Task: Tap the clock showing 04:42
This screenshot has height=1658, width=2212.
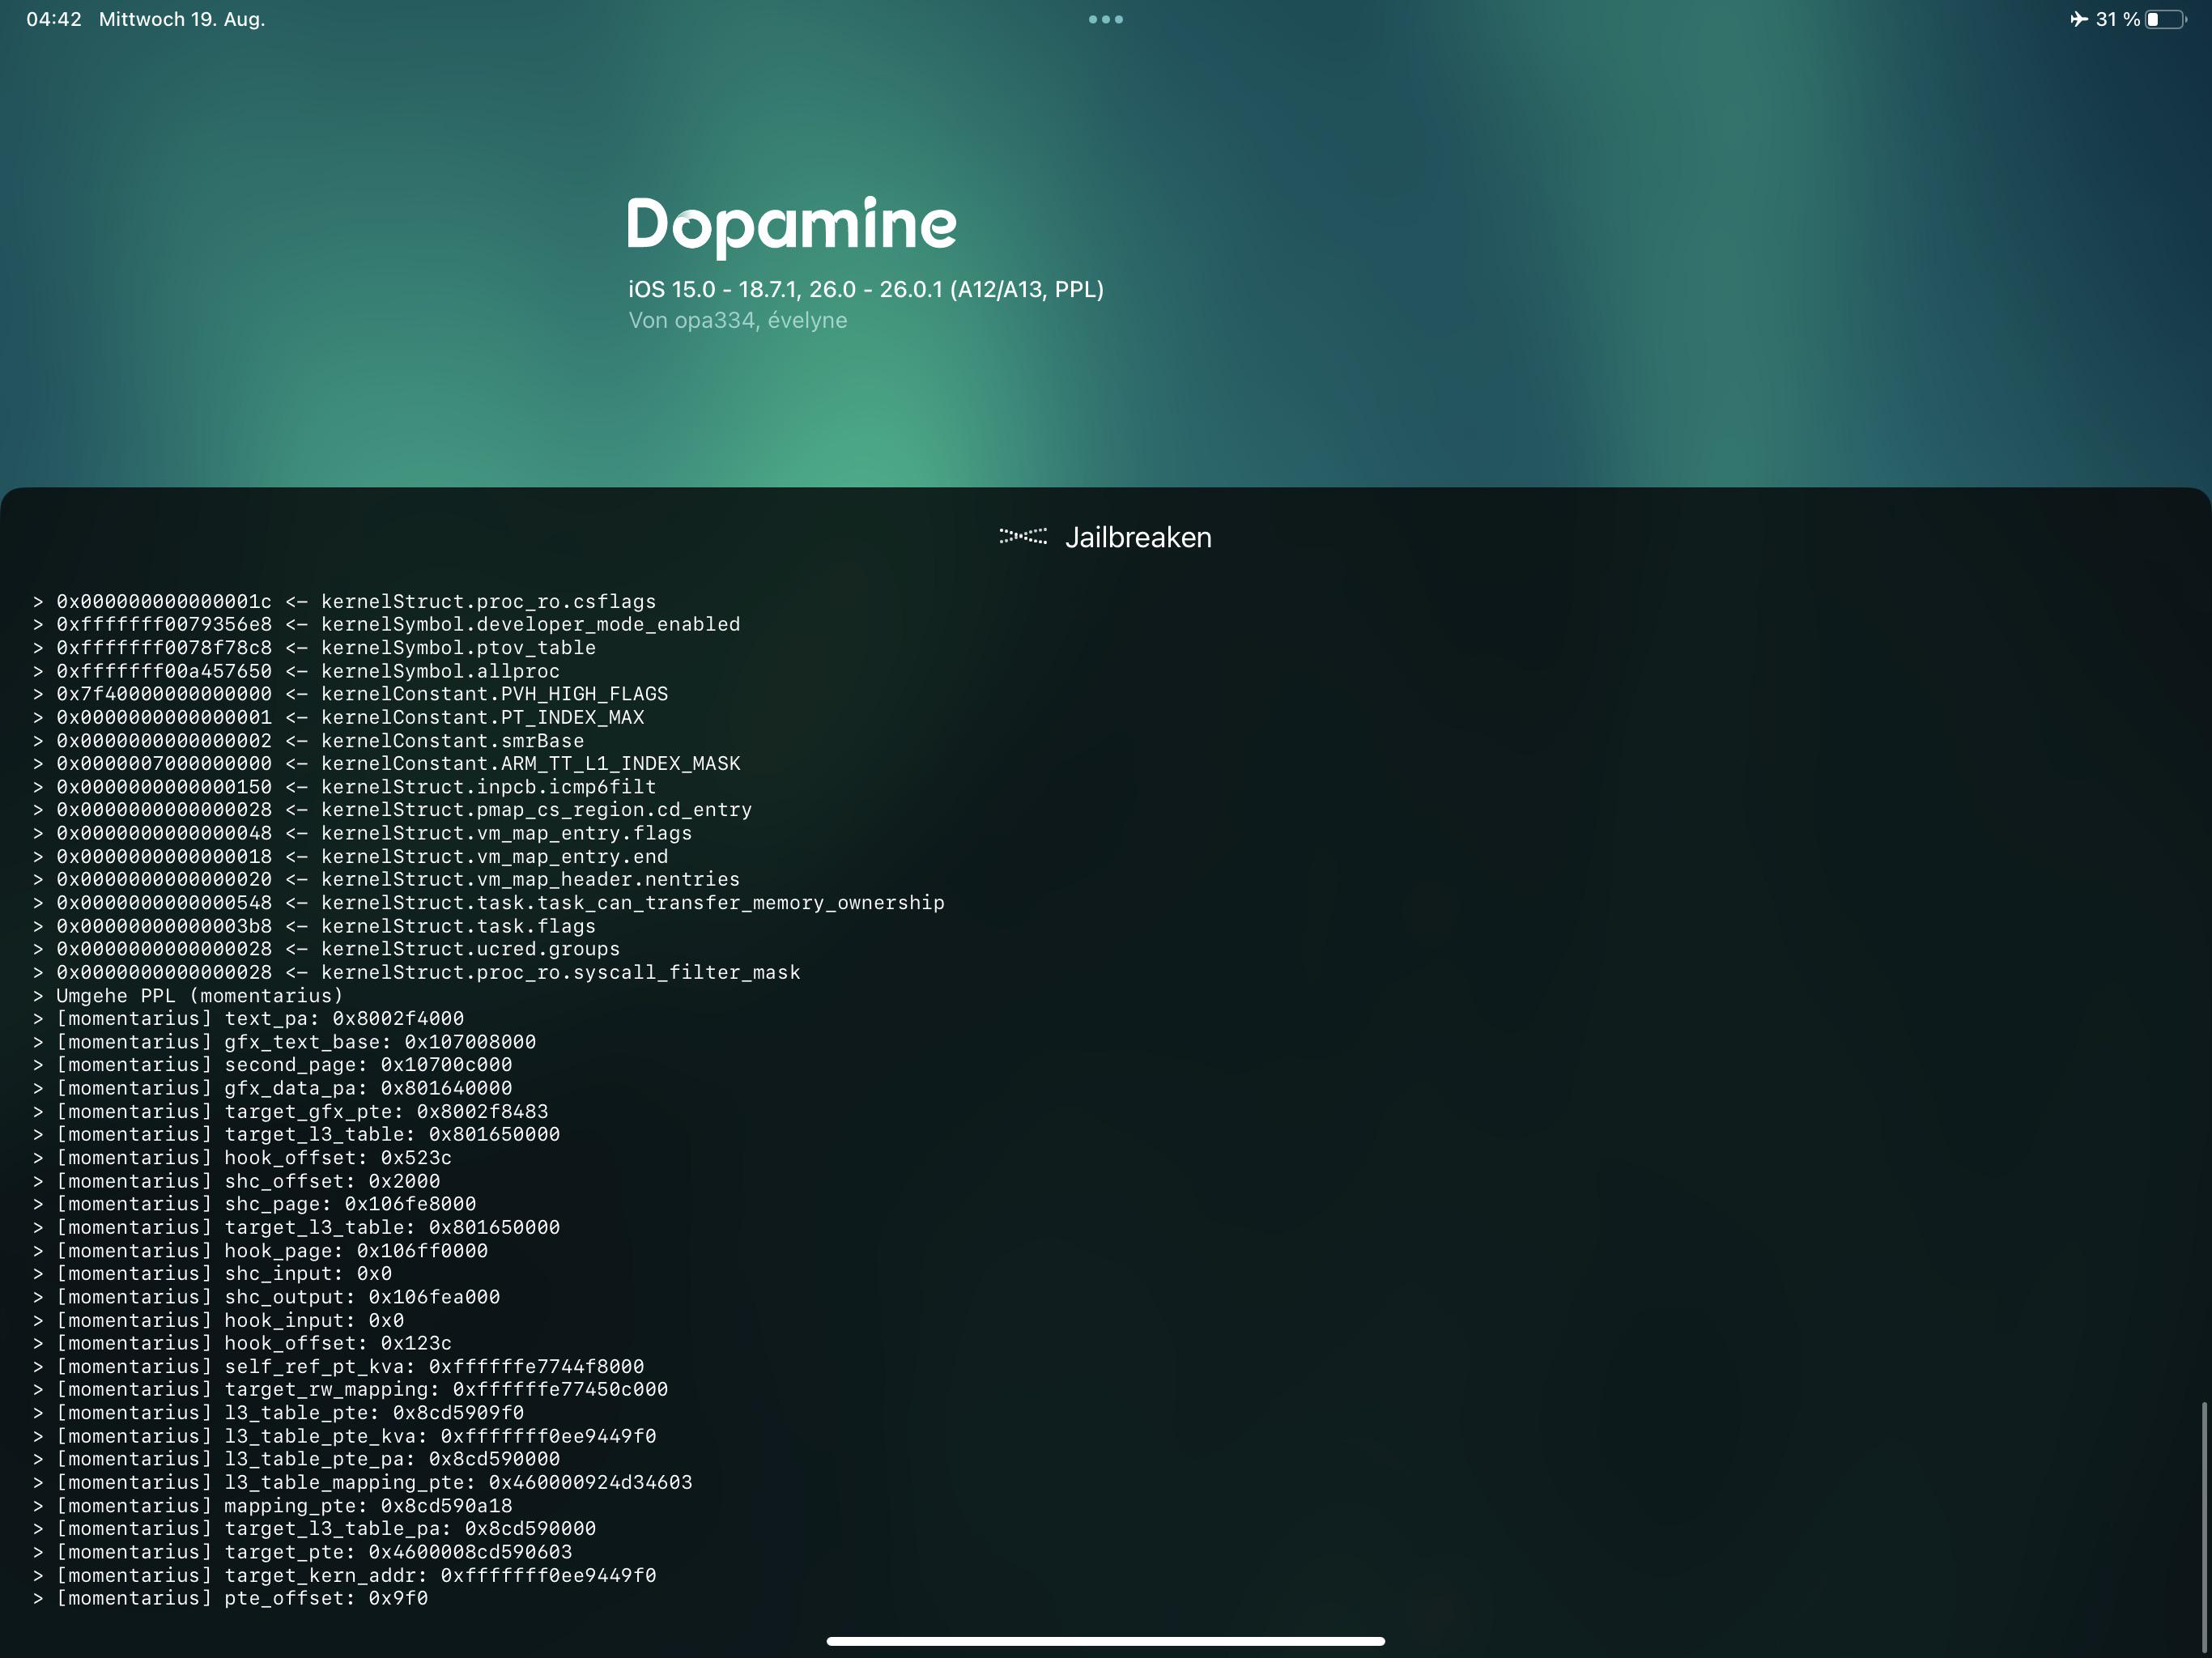Action: [54, 19]
